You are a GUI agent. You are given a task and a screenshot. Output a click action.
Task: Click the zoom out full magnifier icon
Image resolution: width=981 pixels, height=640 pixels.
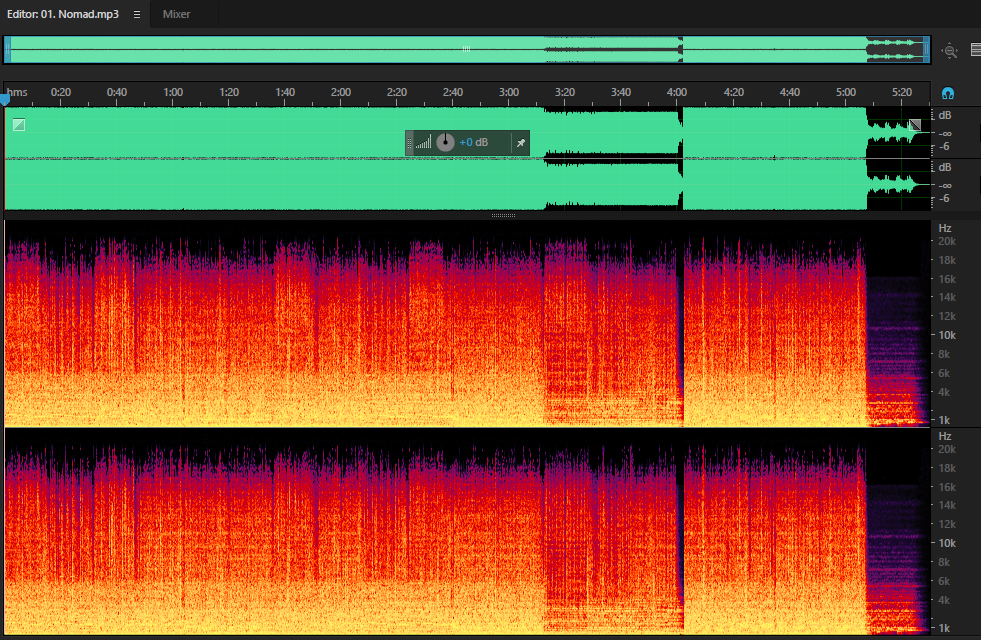(950, 51)
